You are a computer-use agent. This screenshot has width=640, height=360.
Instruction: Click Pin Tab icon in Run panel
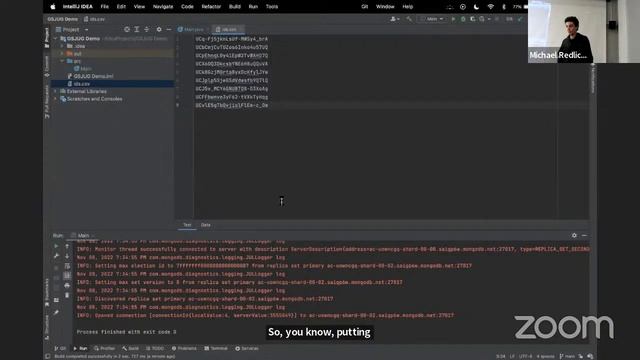coord(56,313)
